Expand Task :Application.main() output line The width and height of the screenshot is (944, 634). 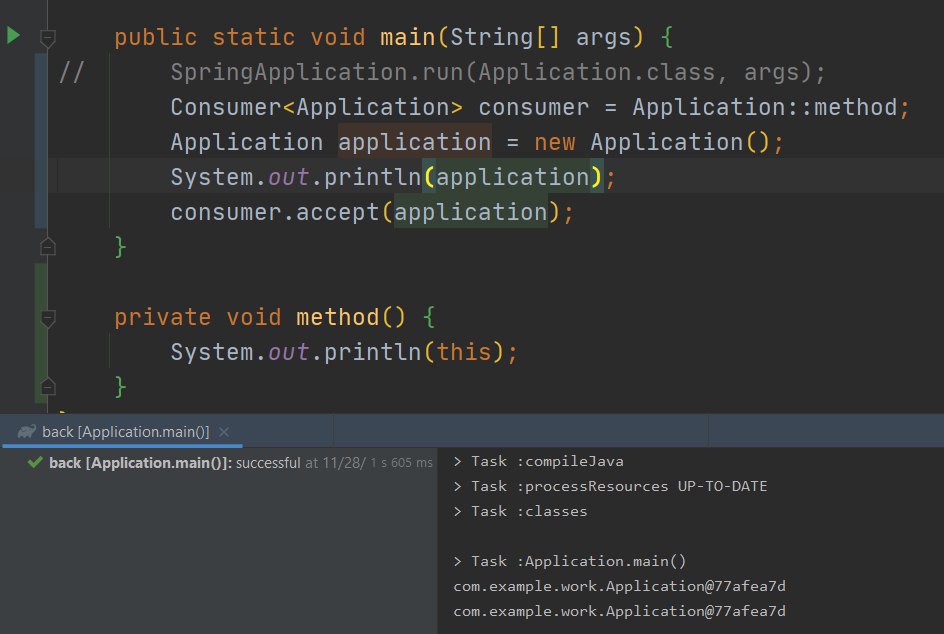[x=570, y=561]
